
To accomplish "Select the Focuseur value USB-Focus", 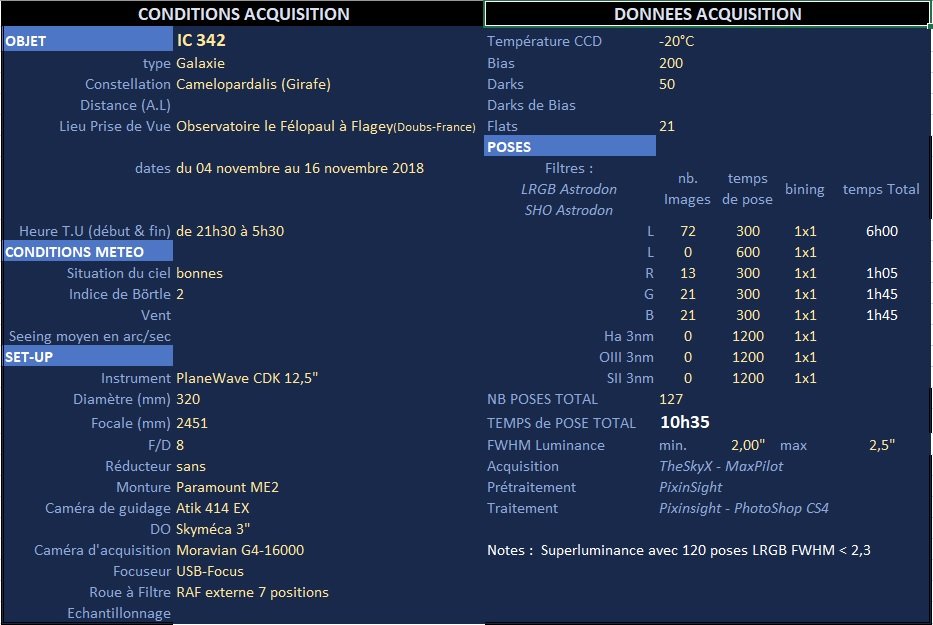I will click(210, 571).
